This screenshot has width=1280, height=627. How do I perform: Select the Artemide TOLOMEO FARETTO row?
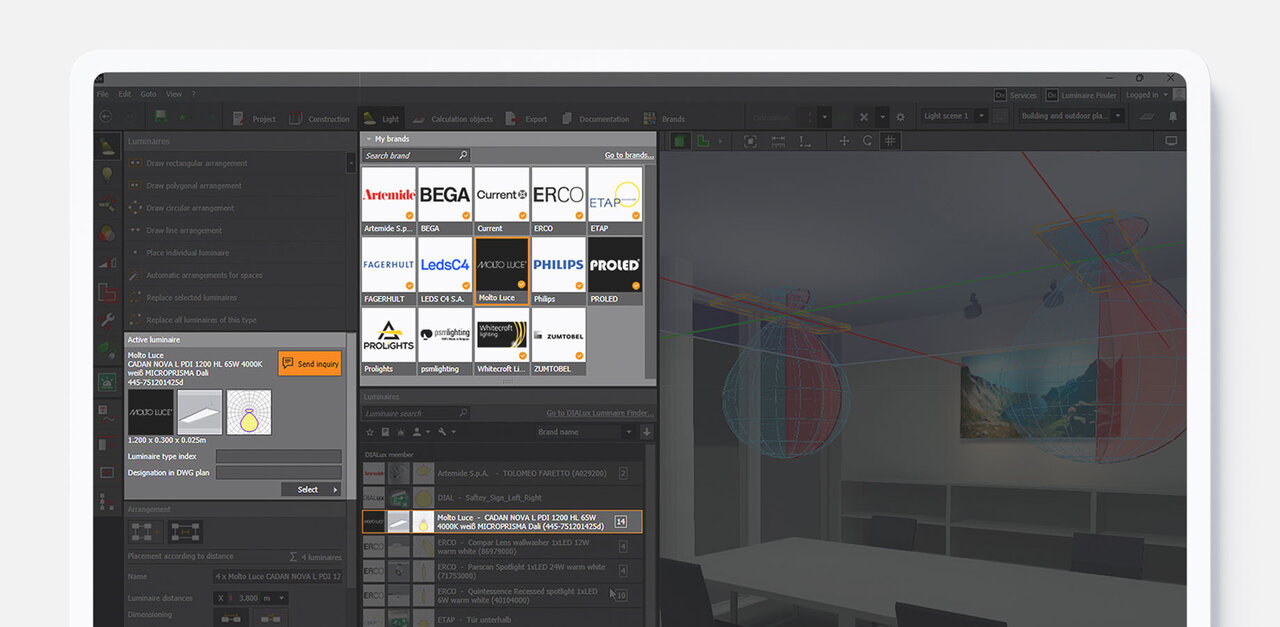pyautogui.click(x=501, y=473)
